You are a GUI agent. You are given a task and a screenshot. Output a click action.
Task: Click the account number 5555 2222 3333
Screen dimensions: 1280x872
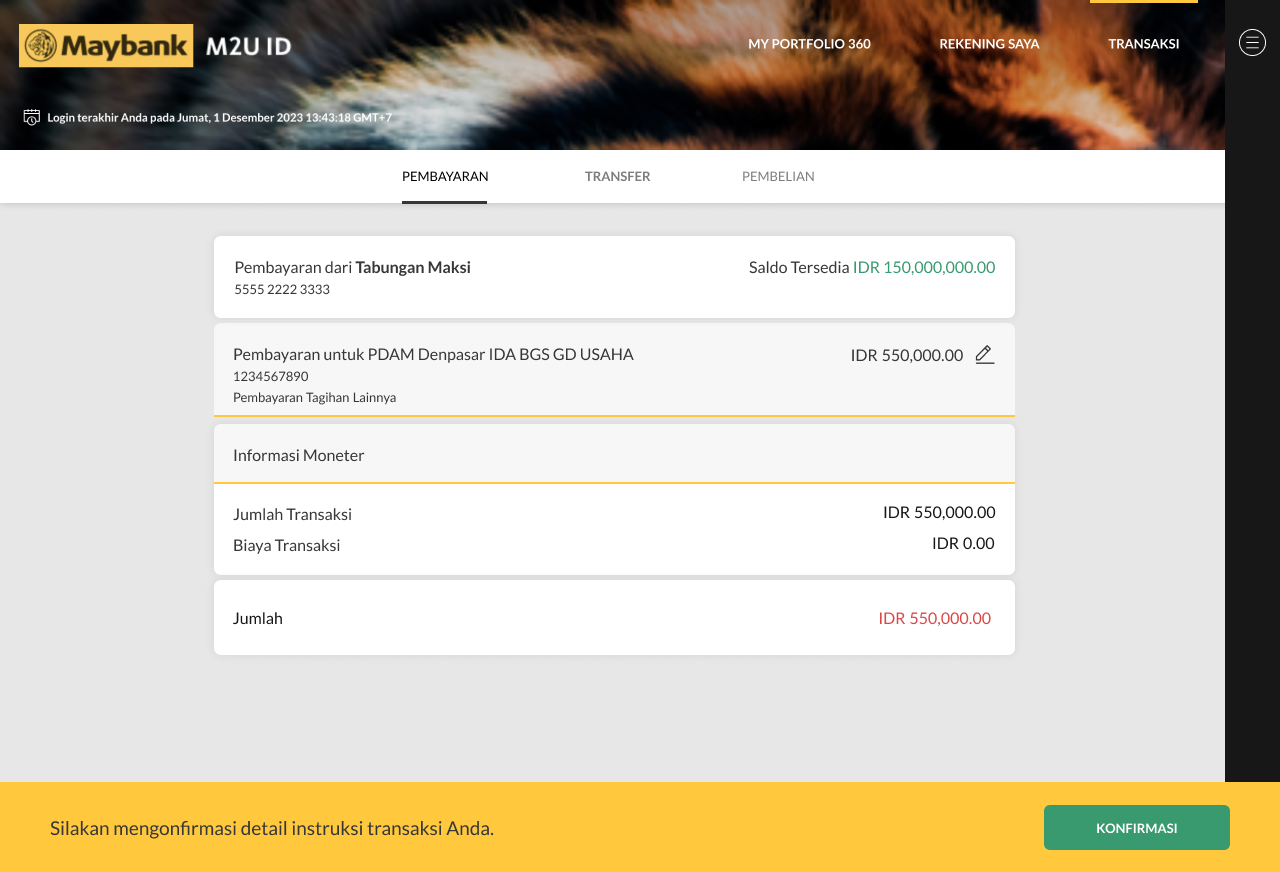282,289
